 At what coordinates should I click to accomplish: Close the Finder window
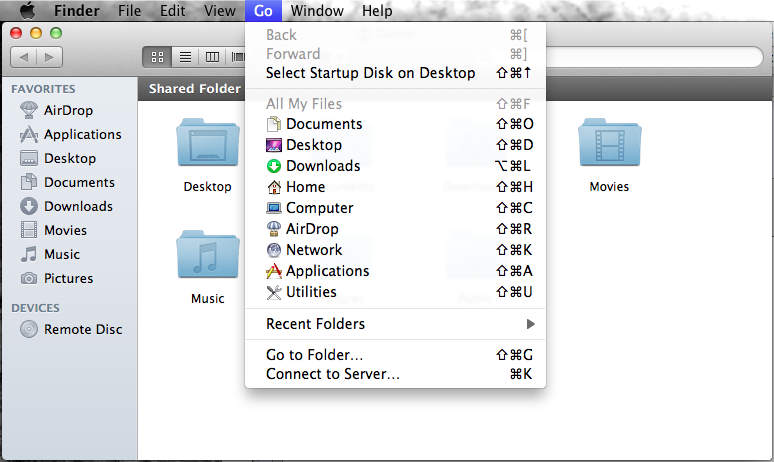[x=16, y=33]
